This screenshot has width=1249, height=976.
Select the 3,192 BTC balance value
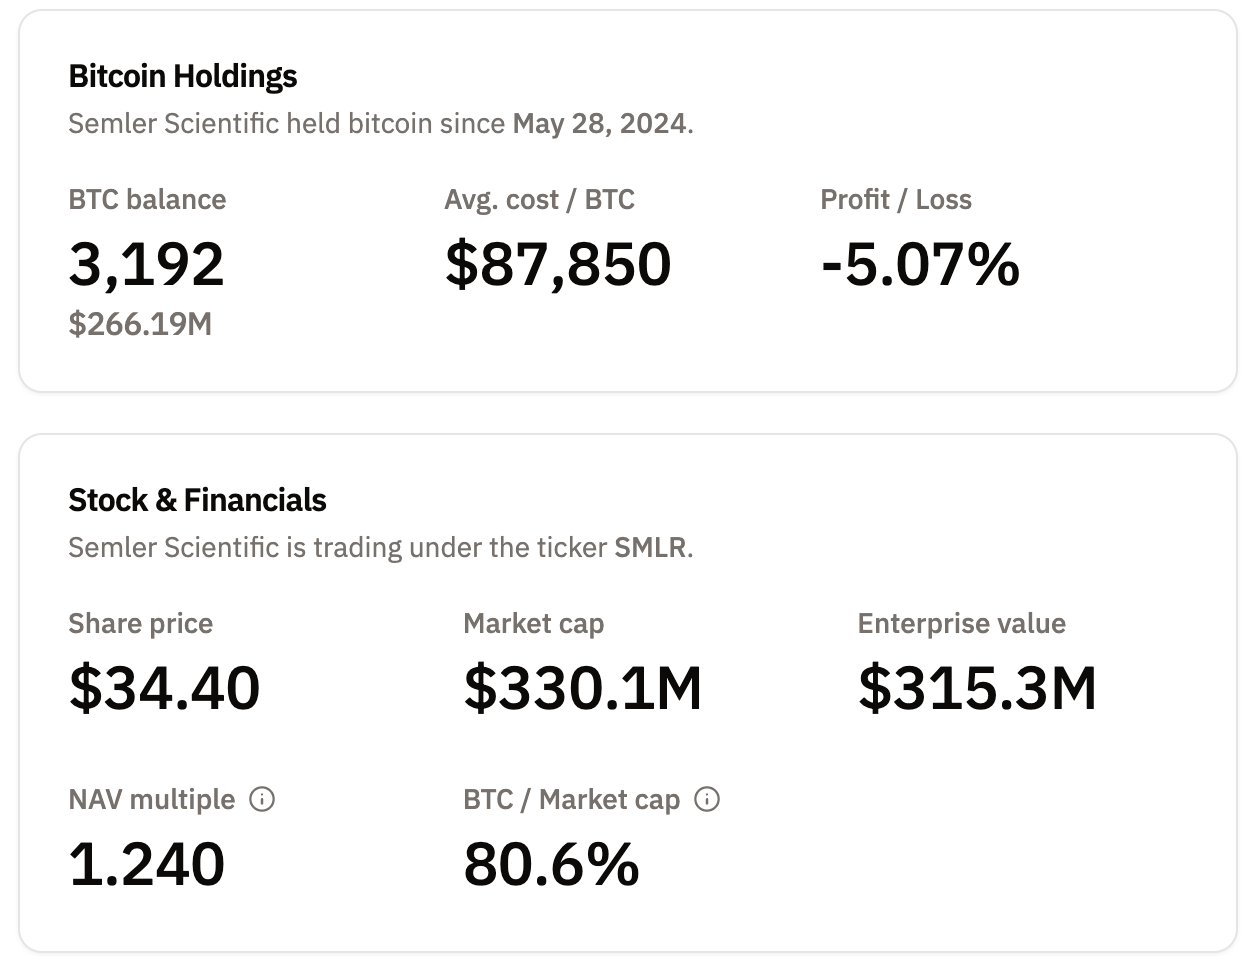(147, 264)
